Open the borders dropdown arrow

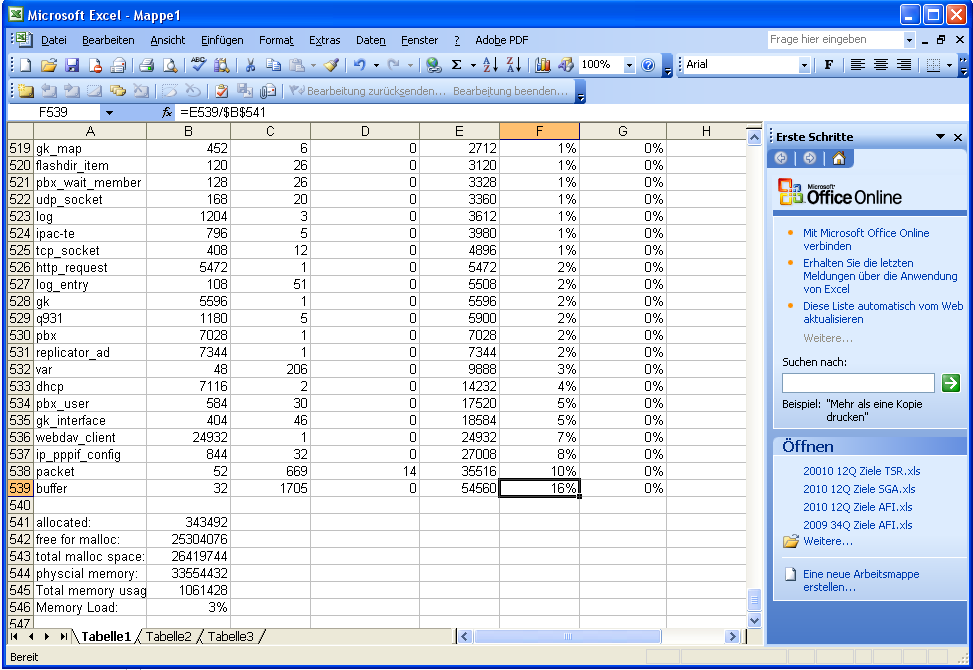click(x=949, y=65)
